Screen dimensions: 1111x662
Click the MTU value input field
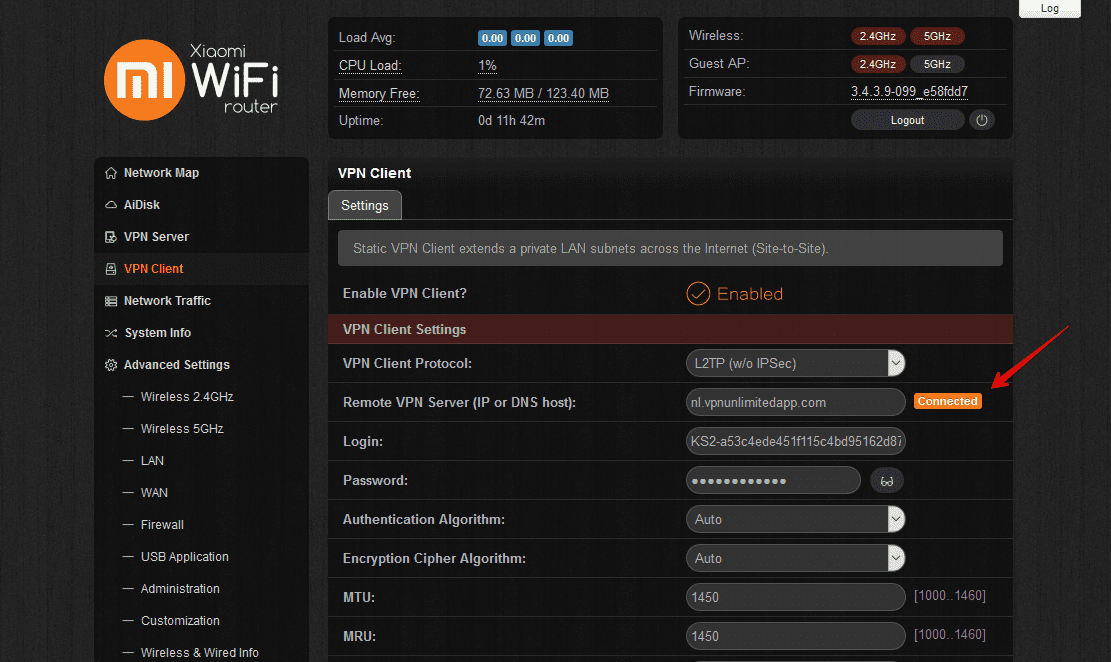(x=795, y=597)
